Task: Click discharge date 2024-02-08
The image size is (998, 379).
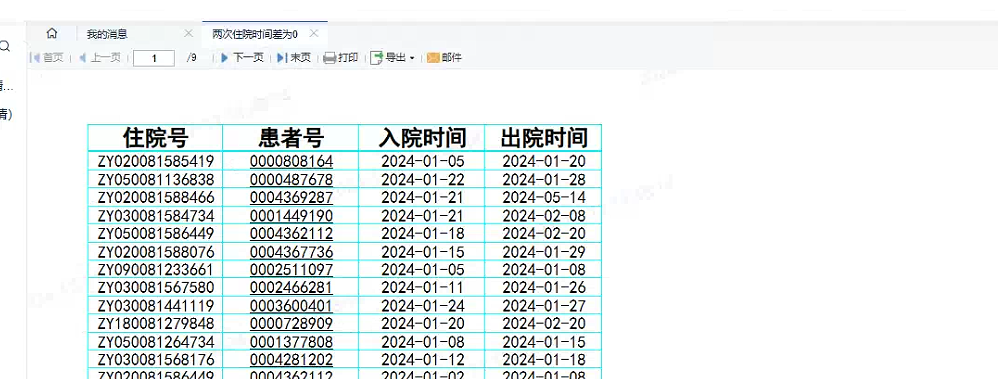Action: [x=544, y=216]
